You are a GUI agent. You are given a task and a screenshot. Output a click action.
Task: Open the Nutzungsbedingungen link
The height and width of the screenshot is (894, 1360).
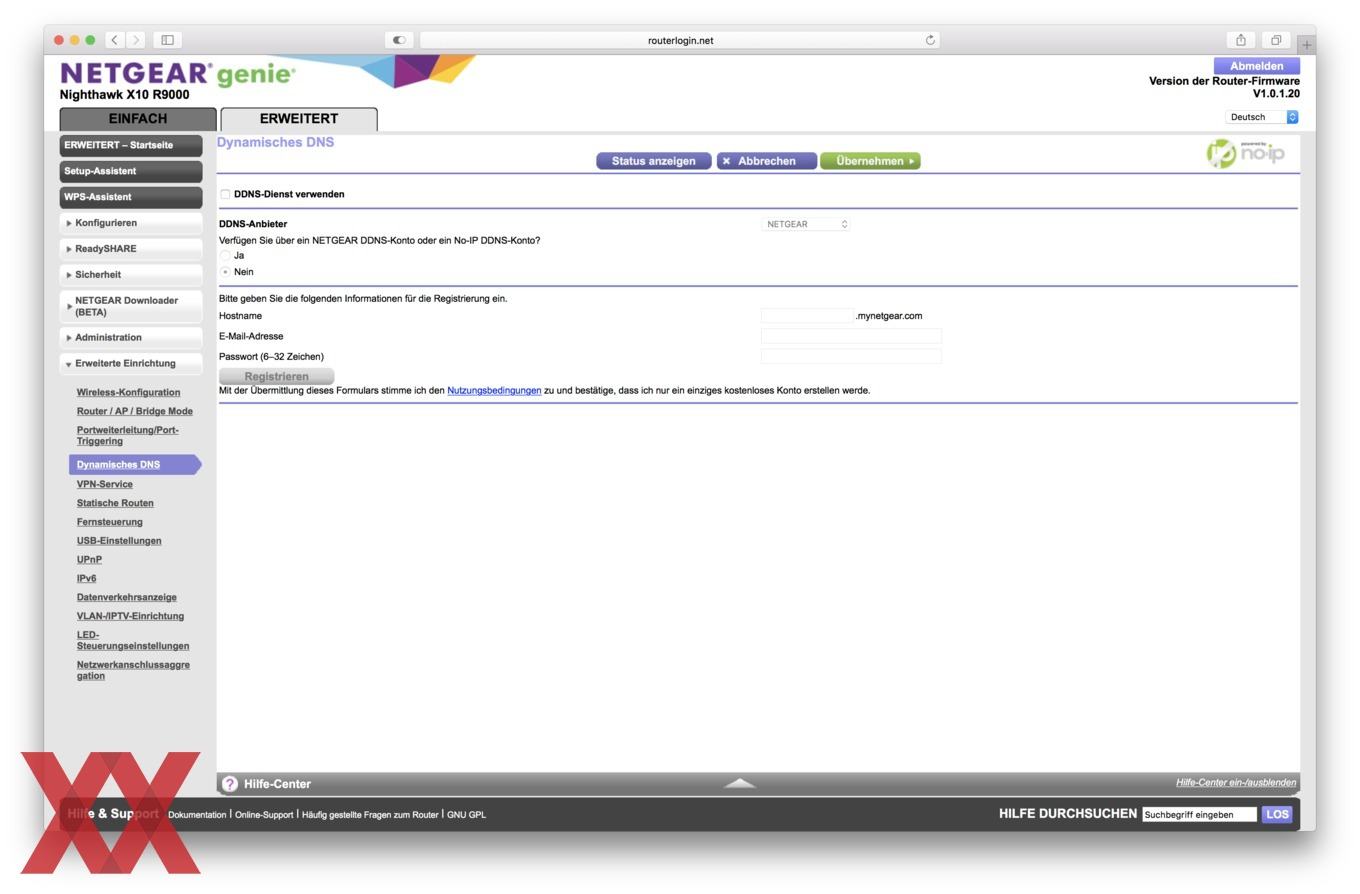click(x=494, y=391)
